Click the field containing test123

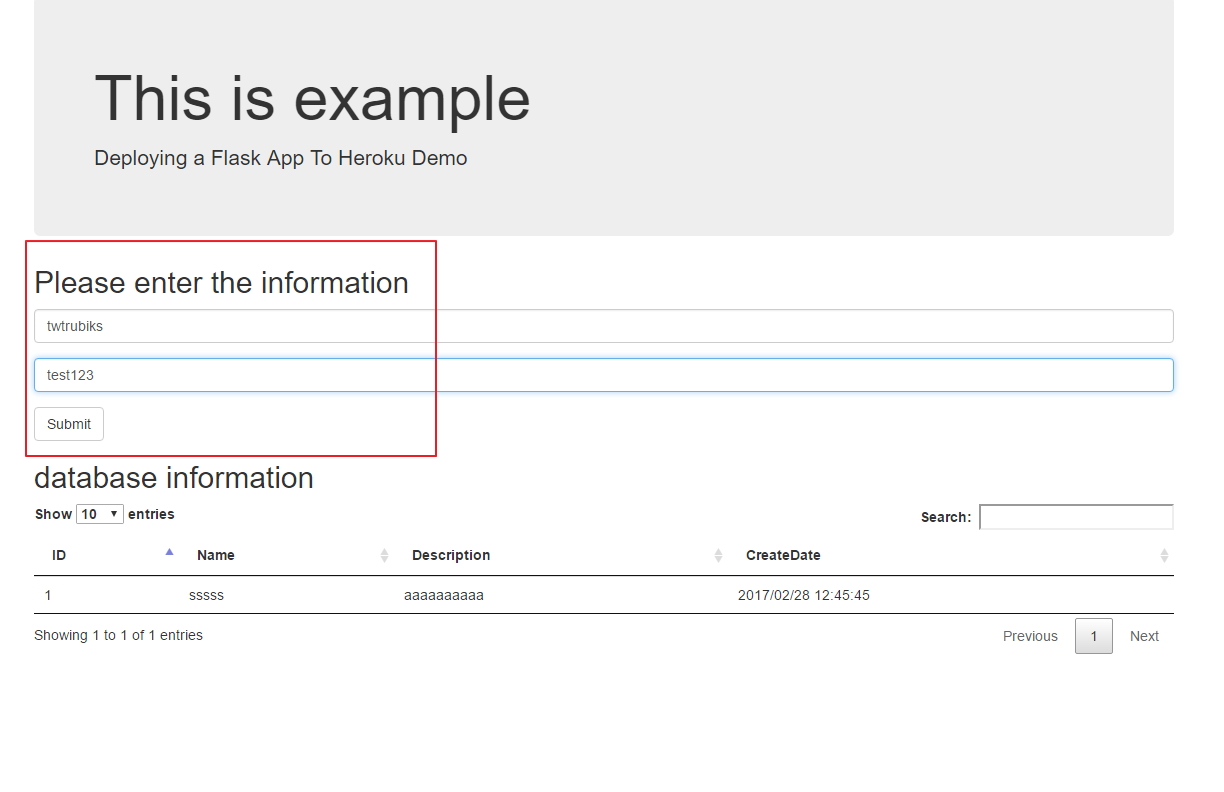[604, 375]
